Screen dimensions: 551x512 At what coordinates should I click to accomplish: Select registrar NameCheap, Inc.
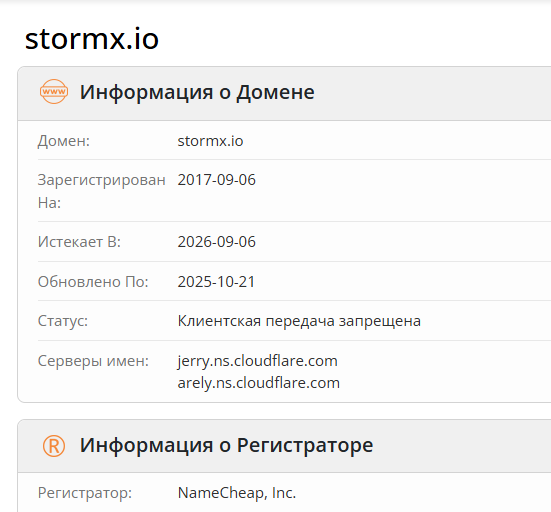point(237,493)
